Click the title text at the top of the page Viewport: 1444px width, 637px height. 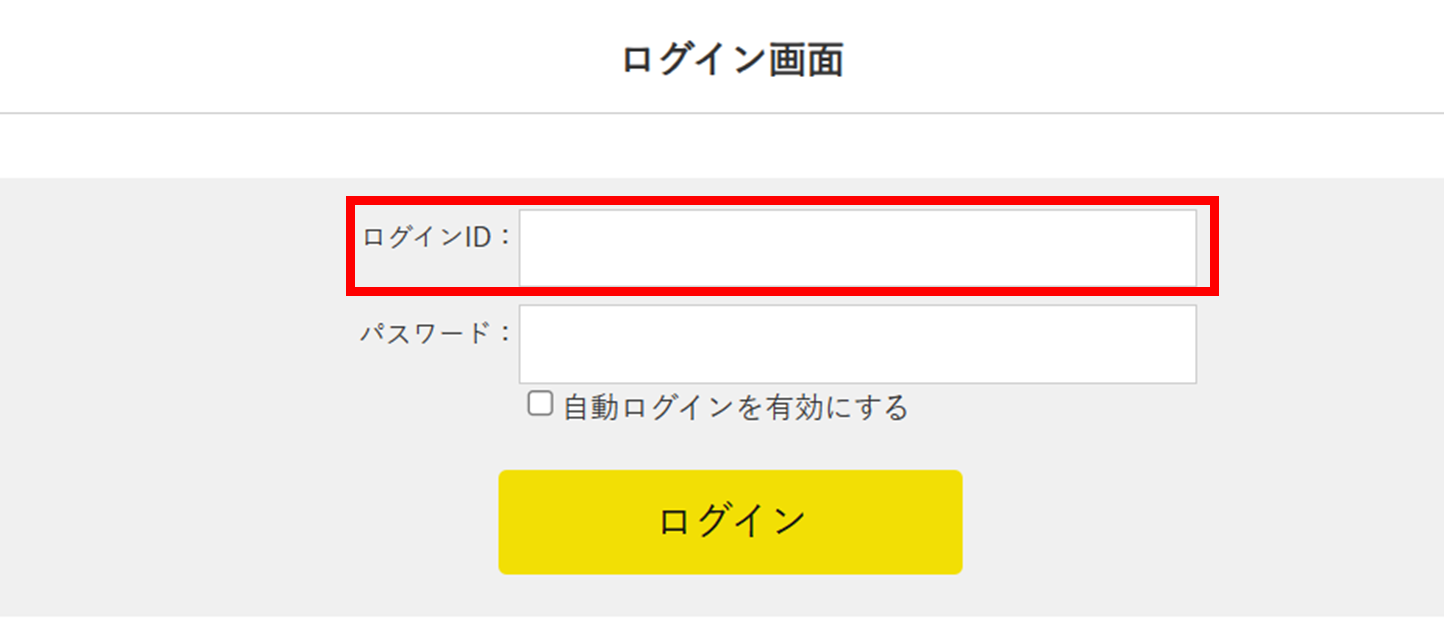coord(732,60)
